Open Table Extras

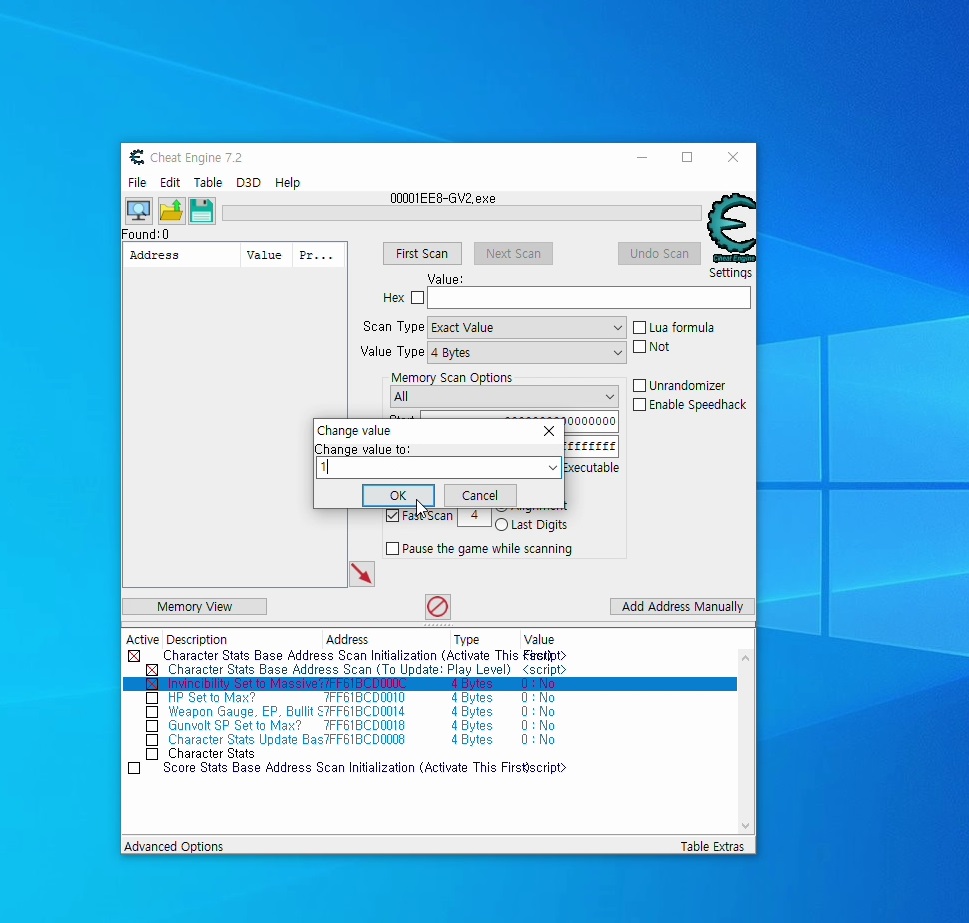[712, 846]
